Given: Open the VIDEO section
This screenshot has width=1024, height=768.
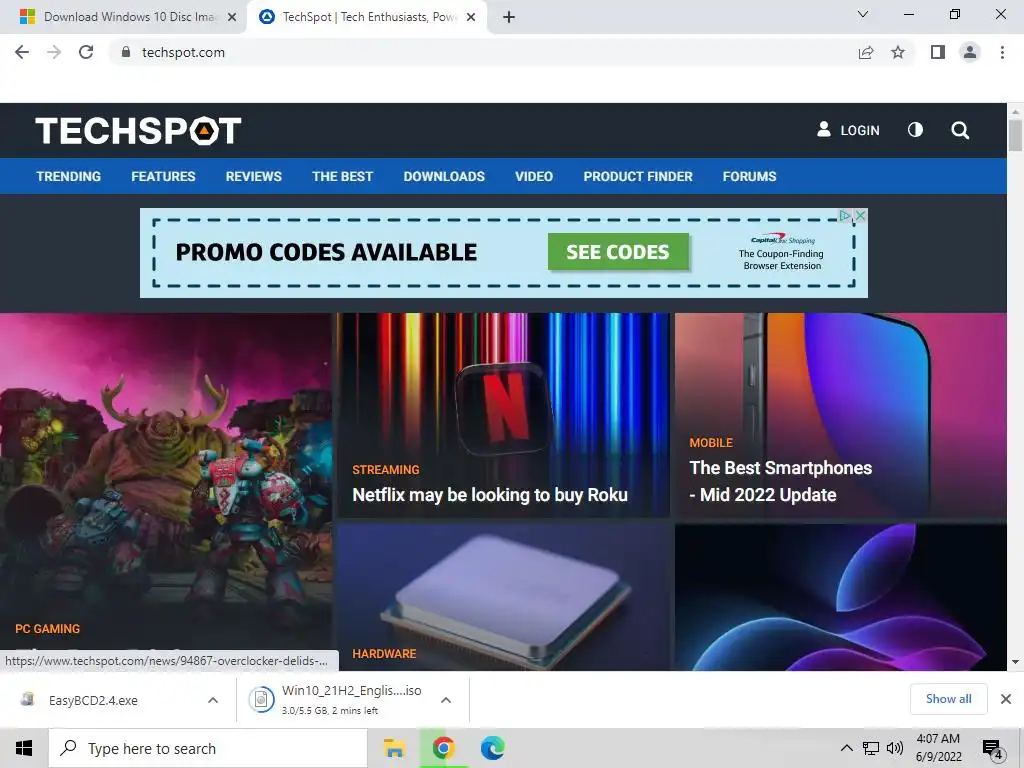Looking at the screenshot, I should click(x=534, y=176).
